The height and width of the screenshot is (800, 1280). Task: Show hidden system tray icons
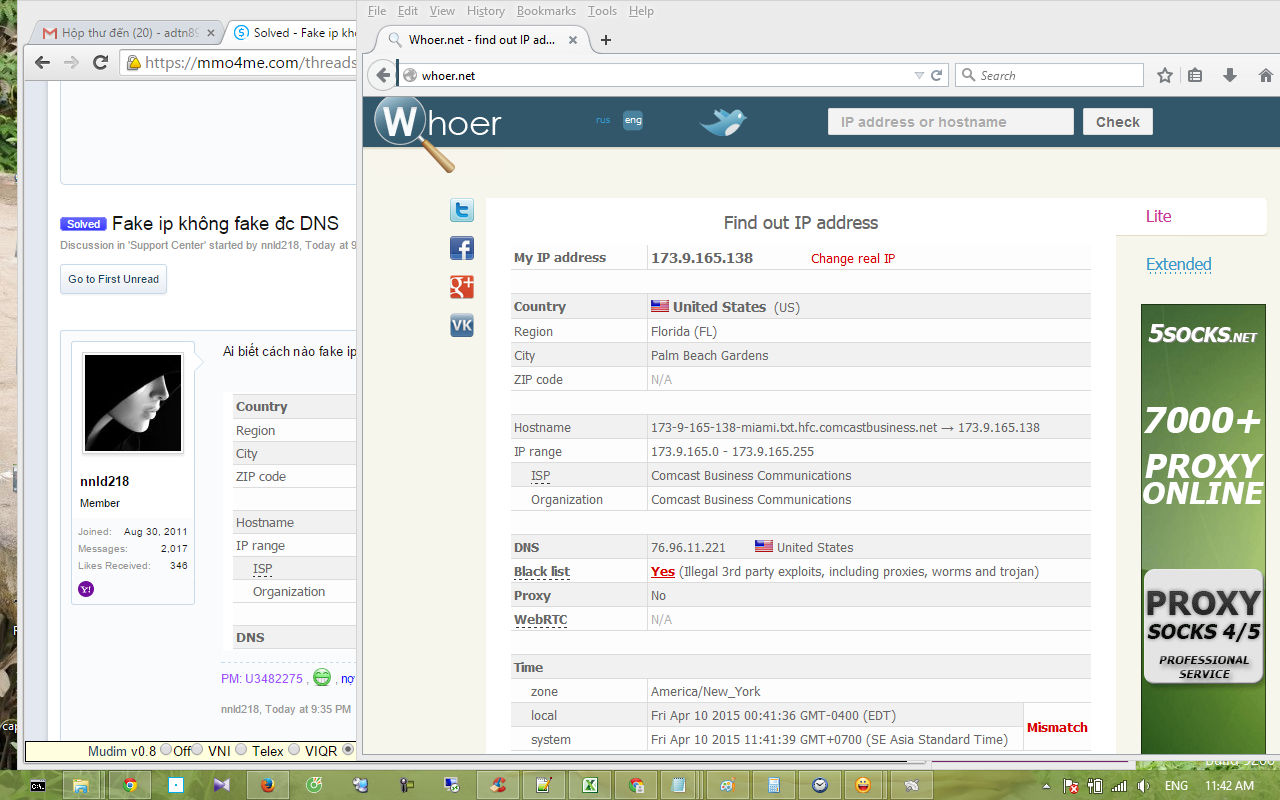click(x=1047, y=786)
